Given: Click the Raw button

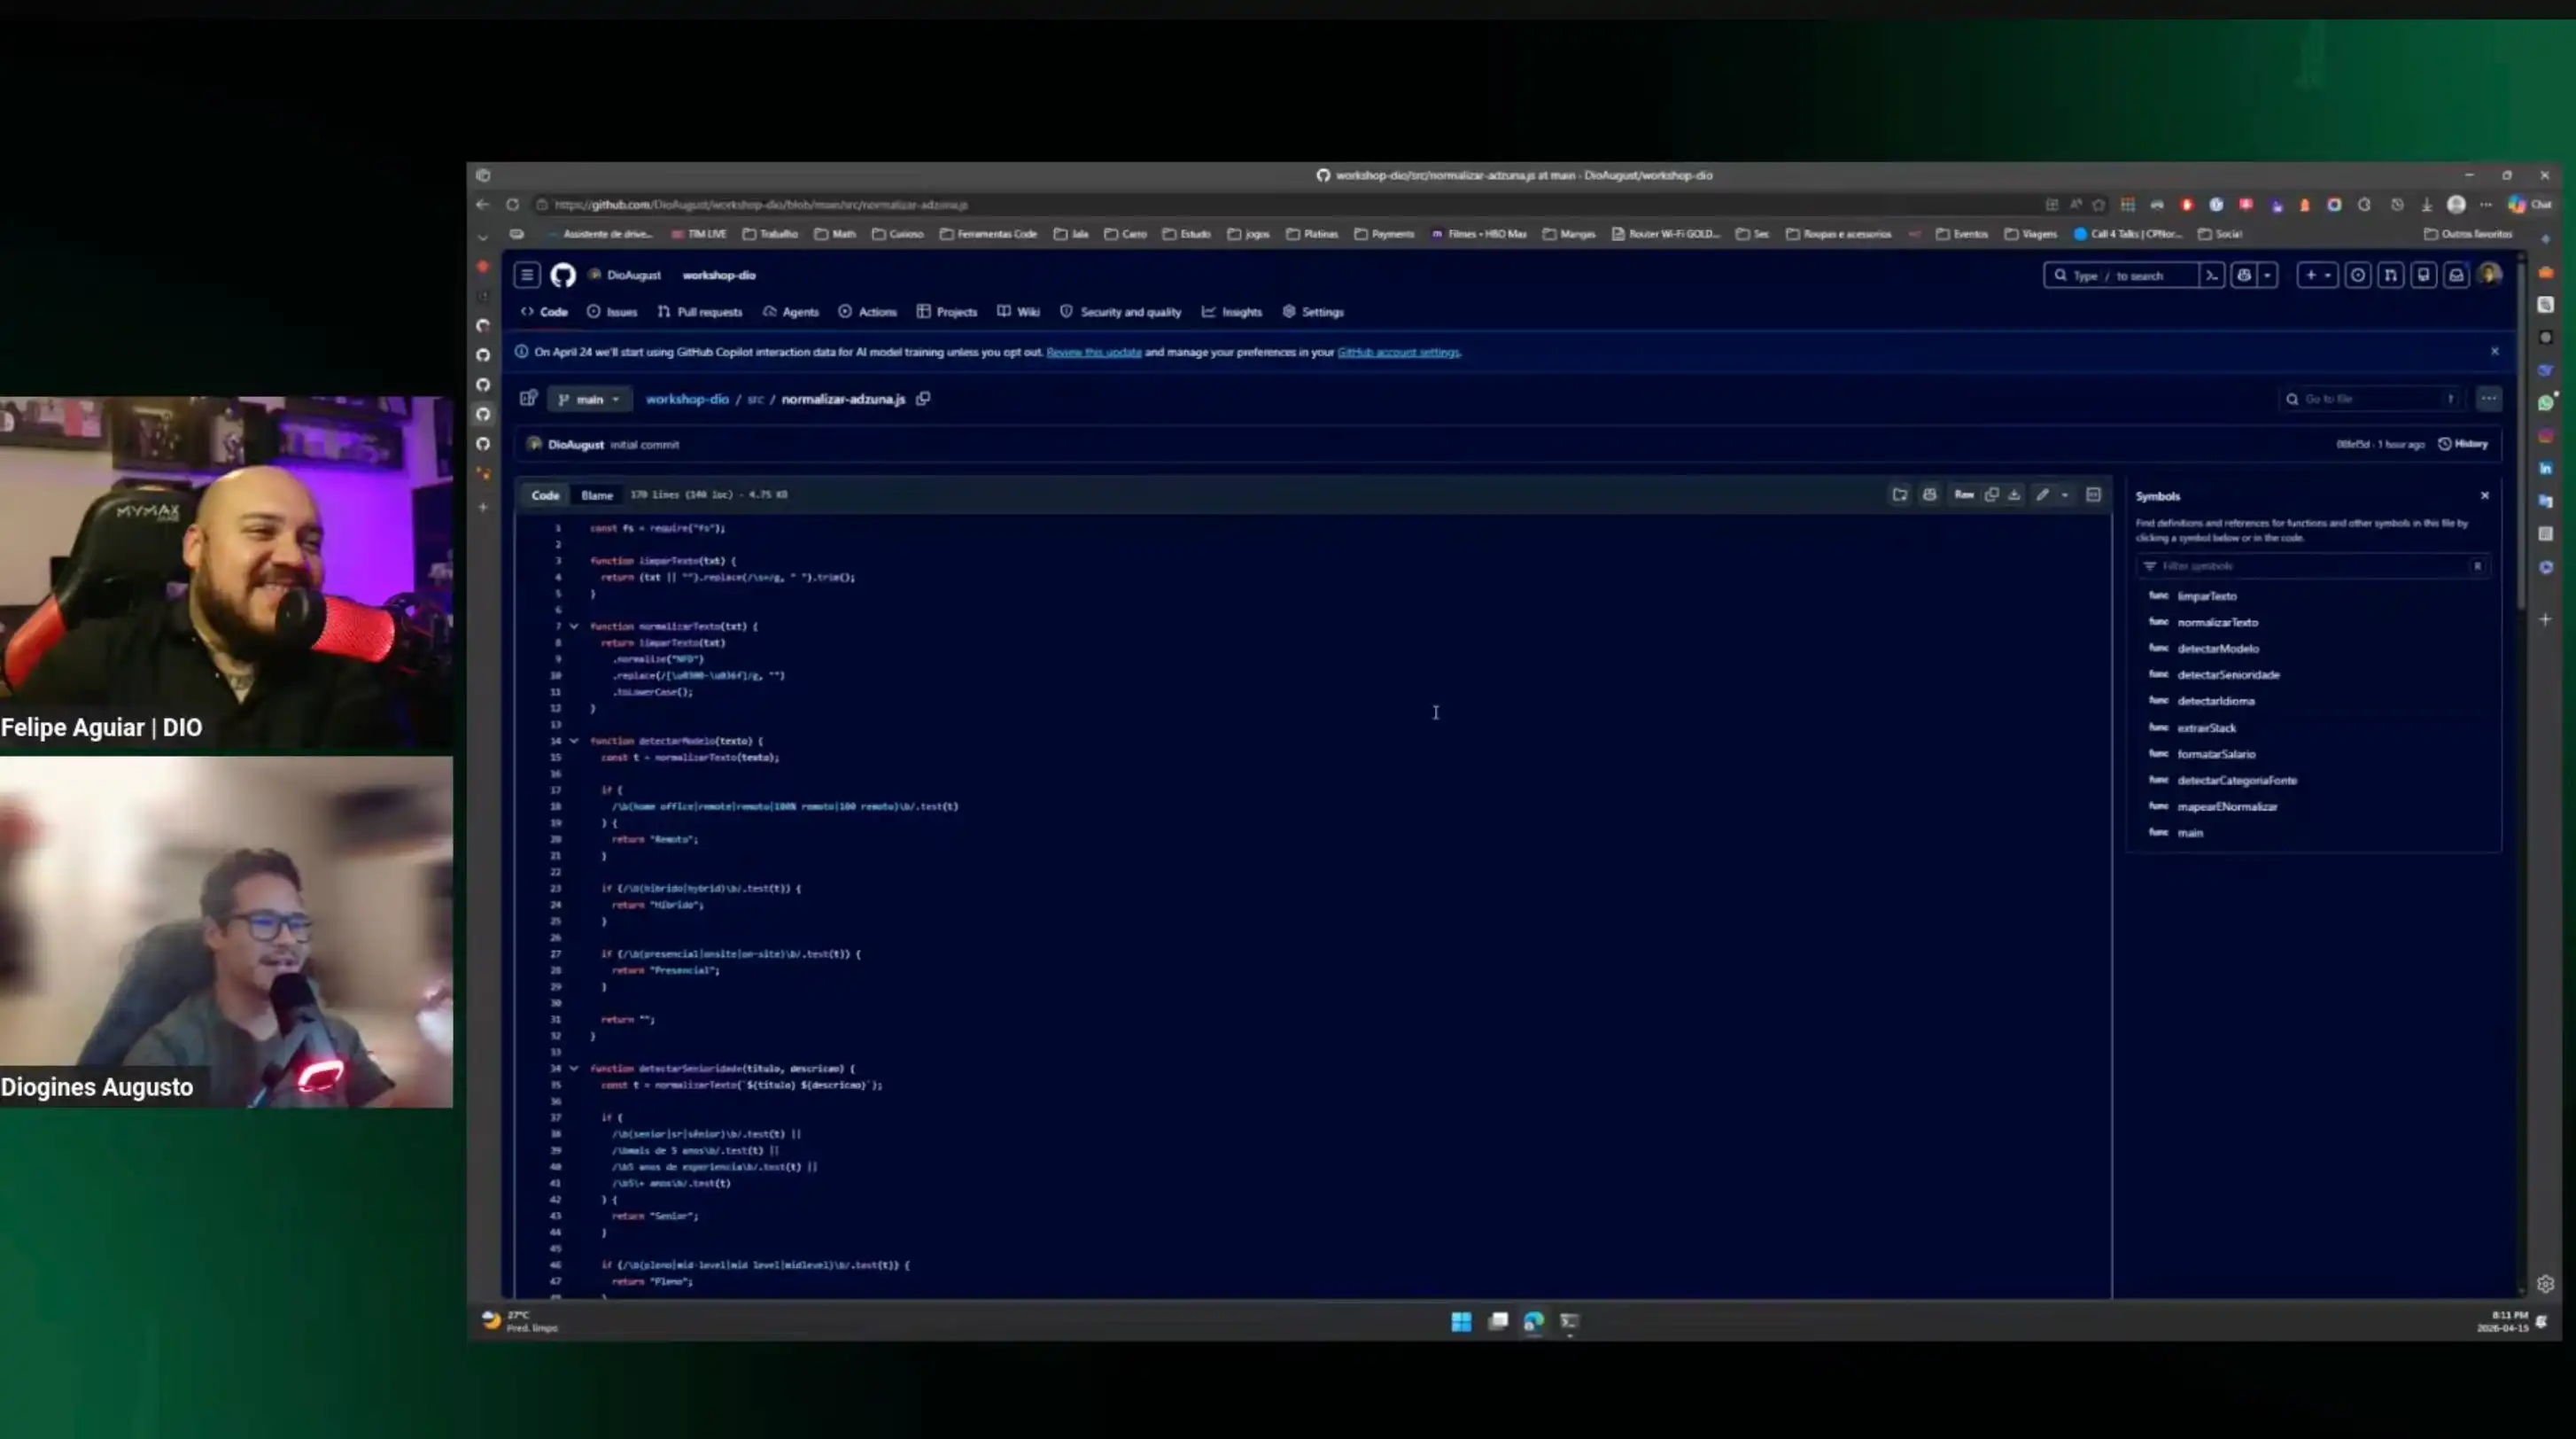Looking at the screenshot, I should click(x=1963, y=495).
